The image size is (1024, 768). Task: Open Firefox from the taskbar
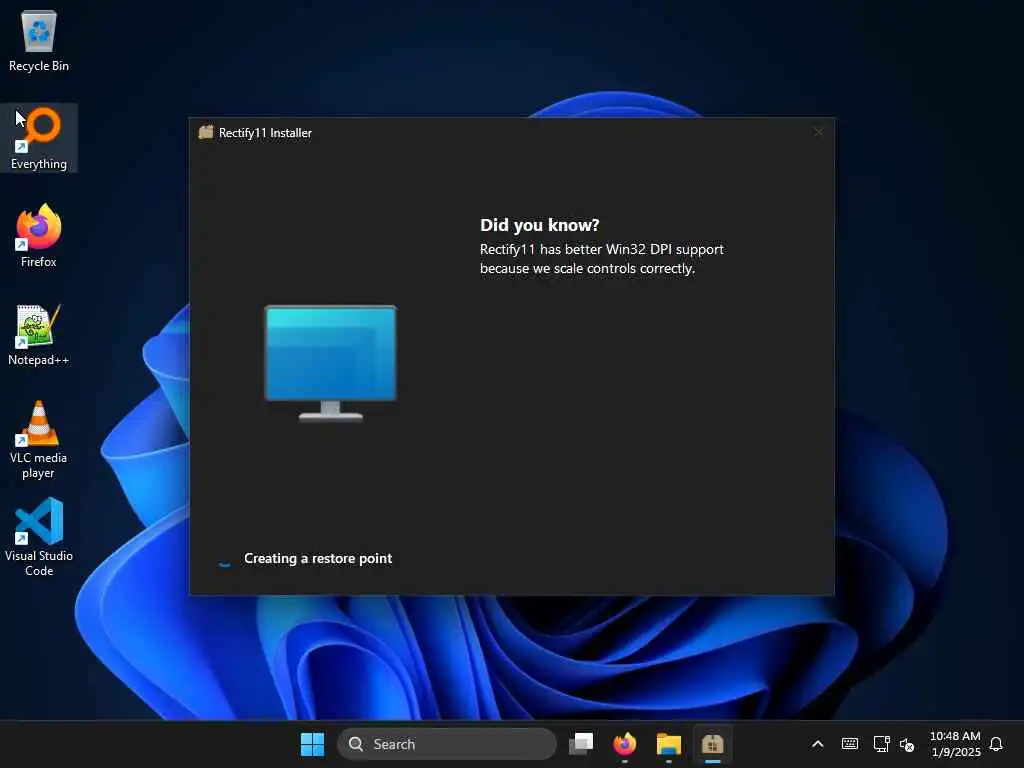[625, 744]
